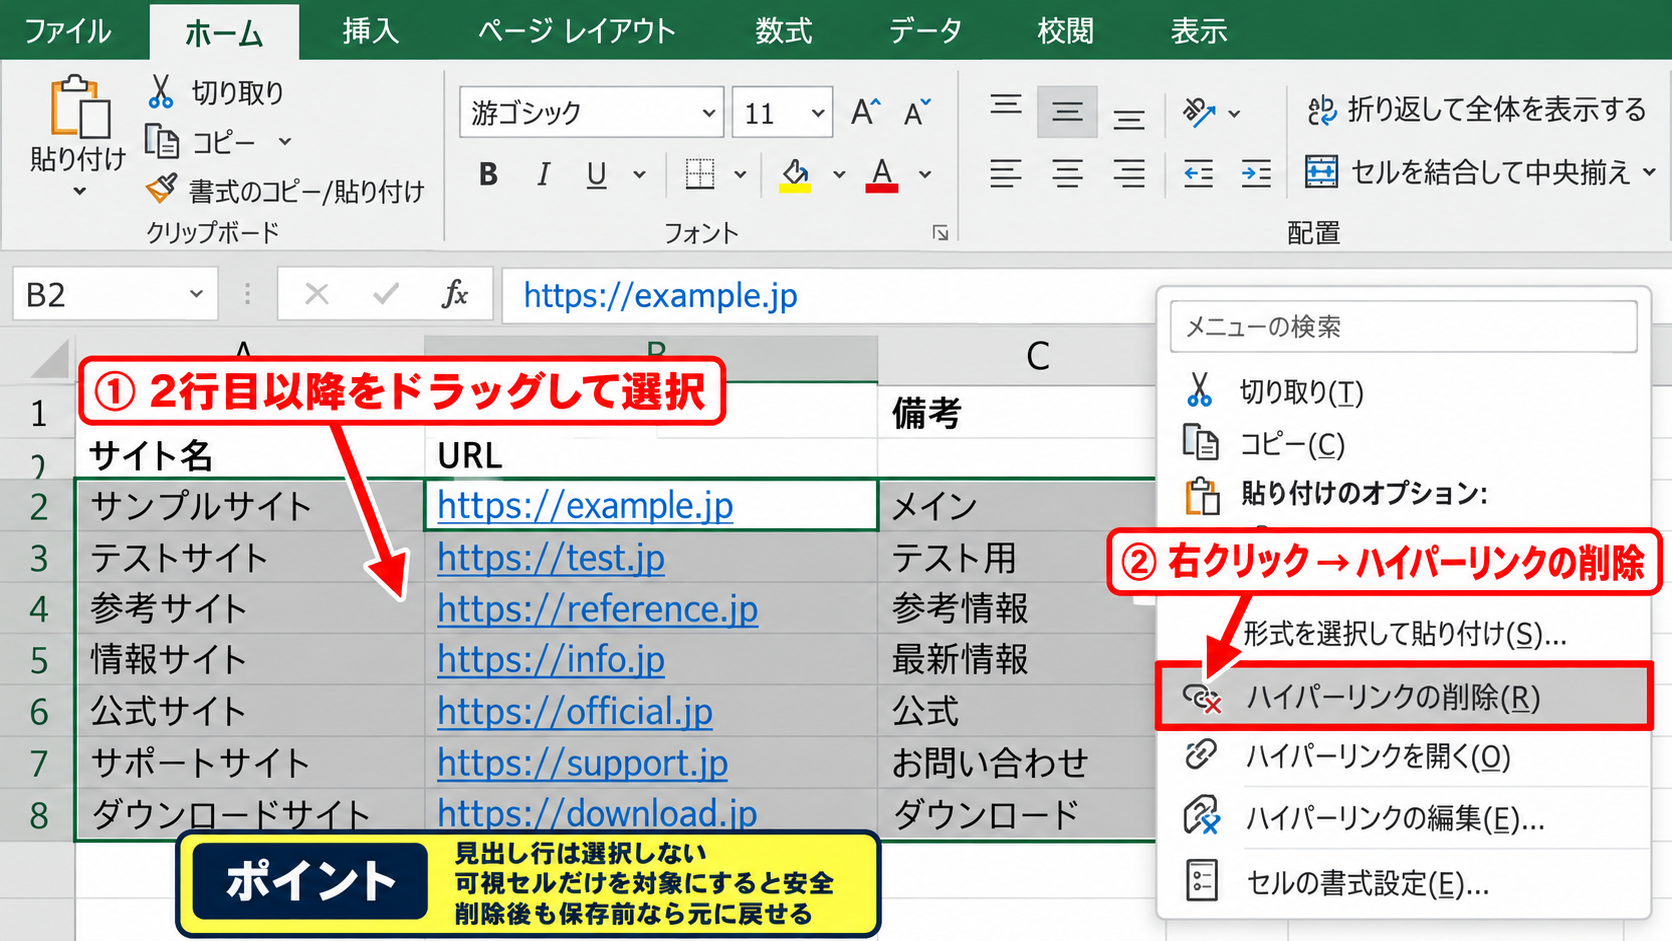Click the セルを結合して中央揃え button
This screenshot has height=941, width=1672.
tap(1468, 172)
